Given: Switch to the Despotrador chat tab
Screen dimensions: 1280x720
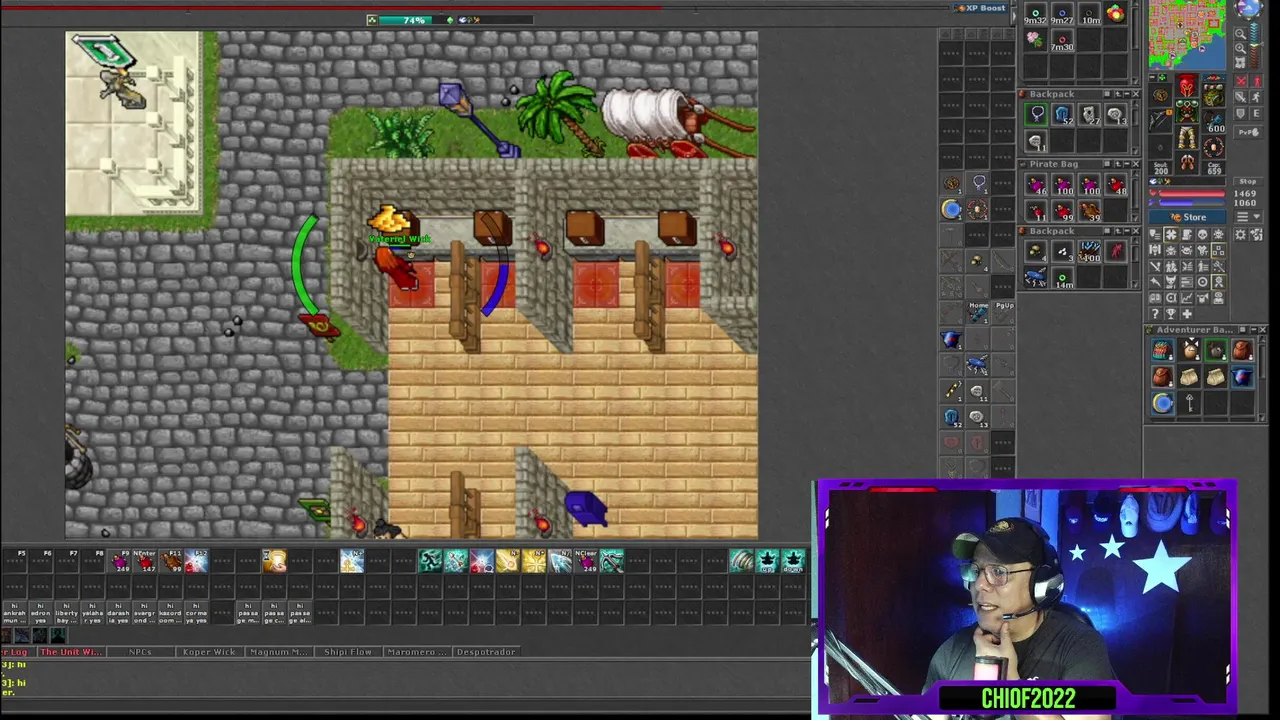Looking at the screenshot, I should pos(486,652).
